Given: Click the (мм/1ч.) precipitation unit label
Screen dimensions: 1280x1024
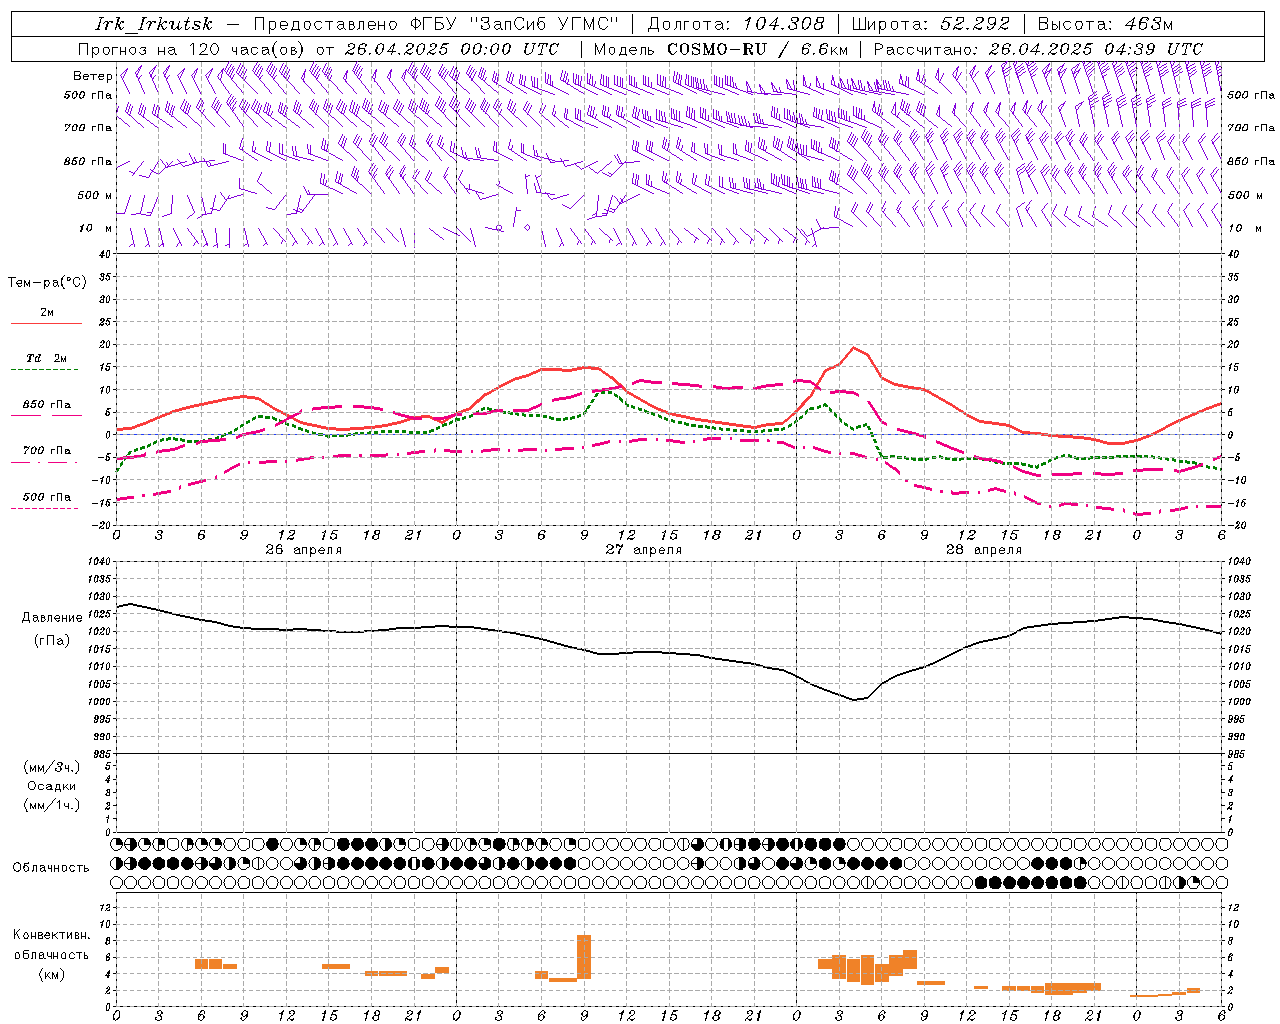Looking at the screenshot, I should [x=52, y=805].
